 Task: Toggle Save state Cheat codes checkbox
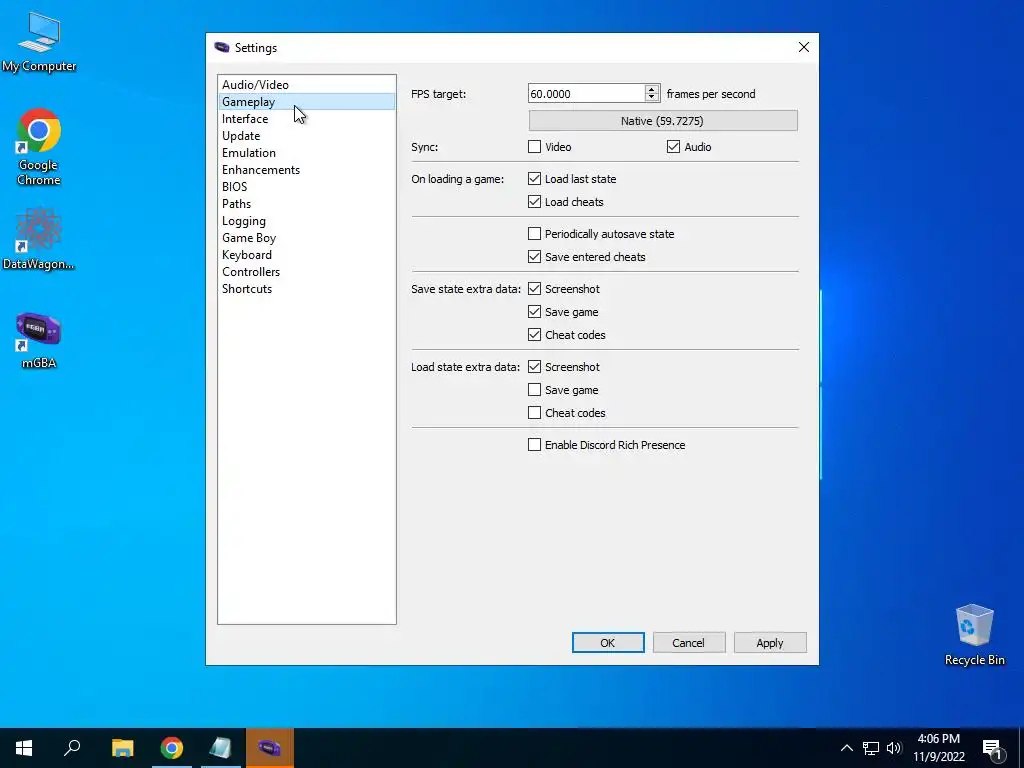click(x=534, y=334)
